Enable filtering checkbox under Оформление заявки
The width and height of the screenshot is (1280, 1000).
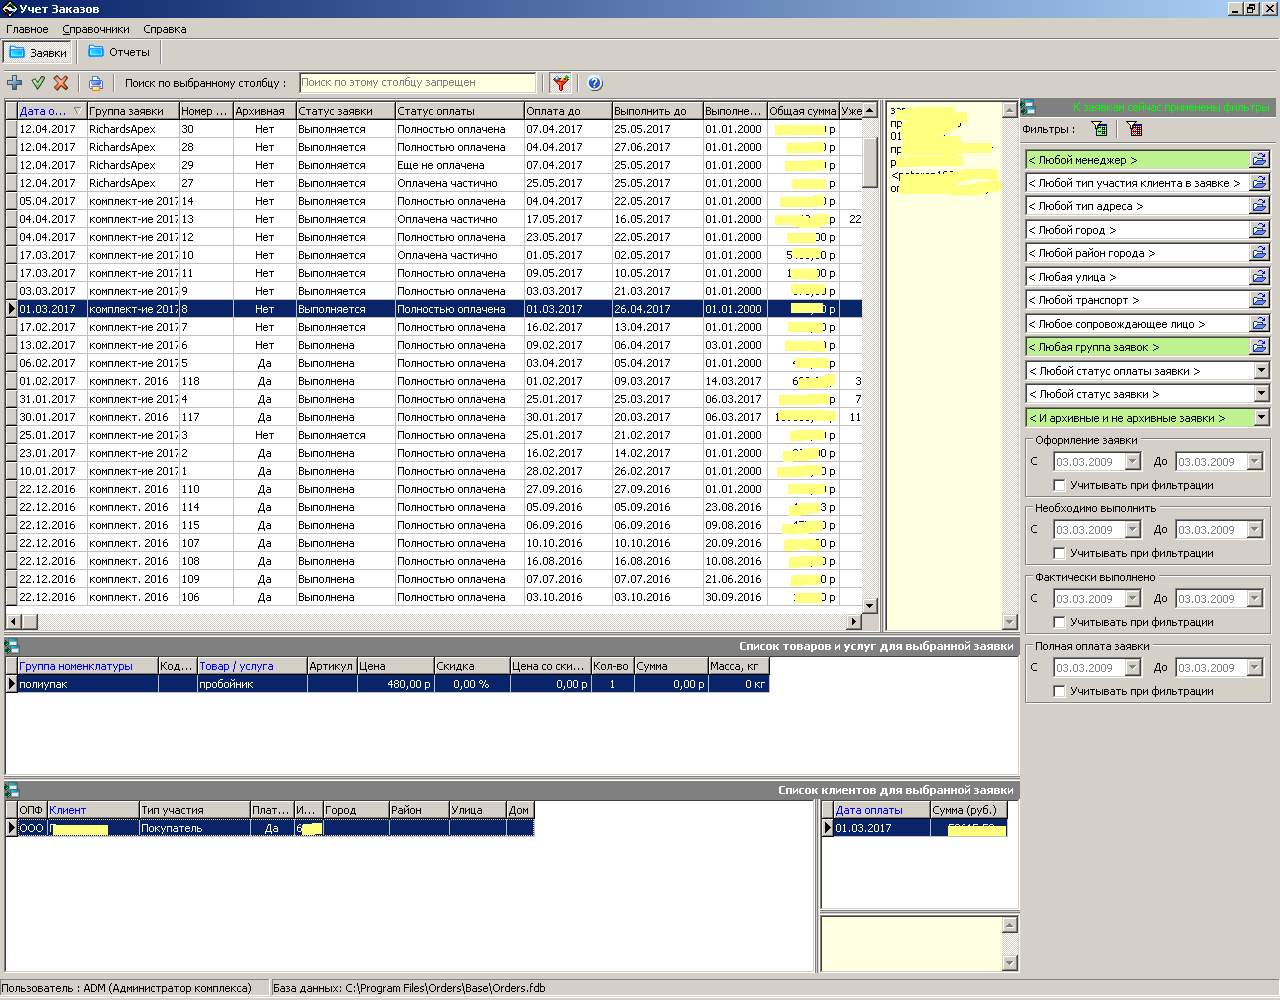(x=1059, y=486)
